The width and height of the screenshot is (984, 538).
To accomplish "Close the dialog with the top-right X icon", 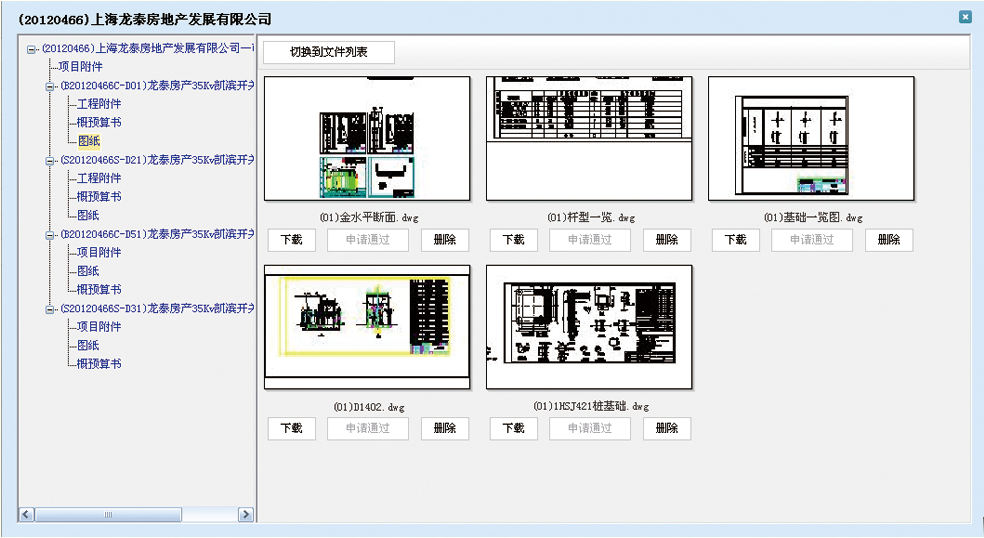I will (x=965, y=17).
